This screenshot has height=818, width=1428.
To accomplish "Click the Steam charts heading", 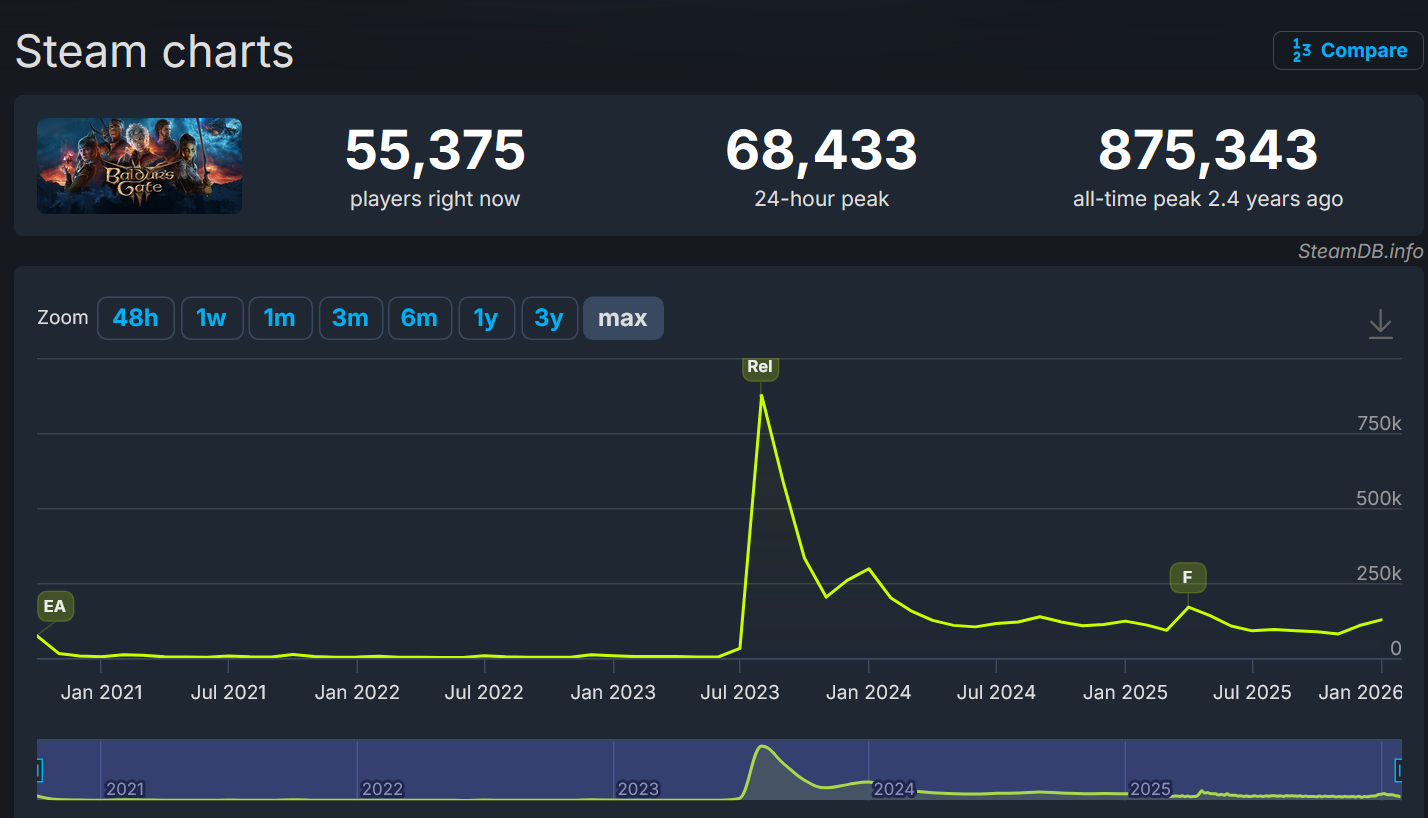I will point(154,51).
